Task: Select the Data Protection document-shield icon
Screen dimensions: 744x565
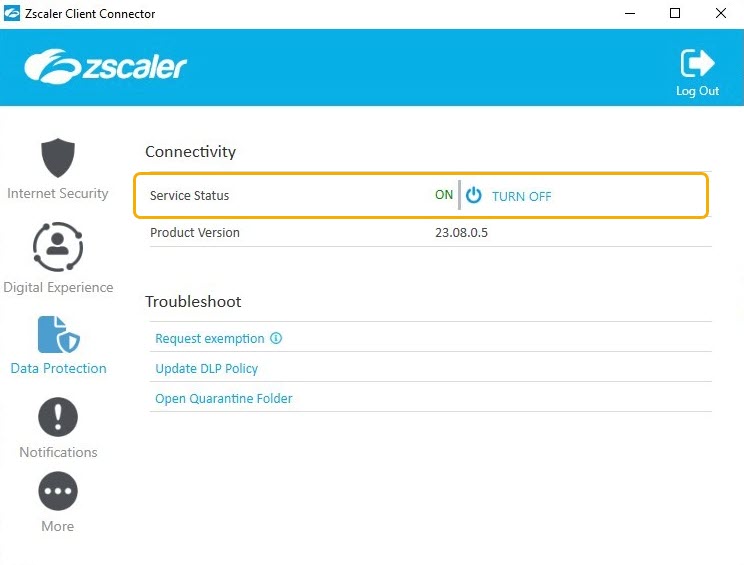Action: click(58, 334)
